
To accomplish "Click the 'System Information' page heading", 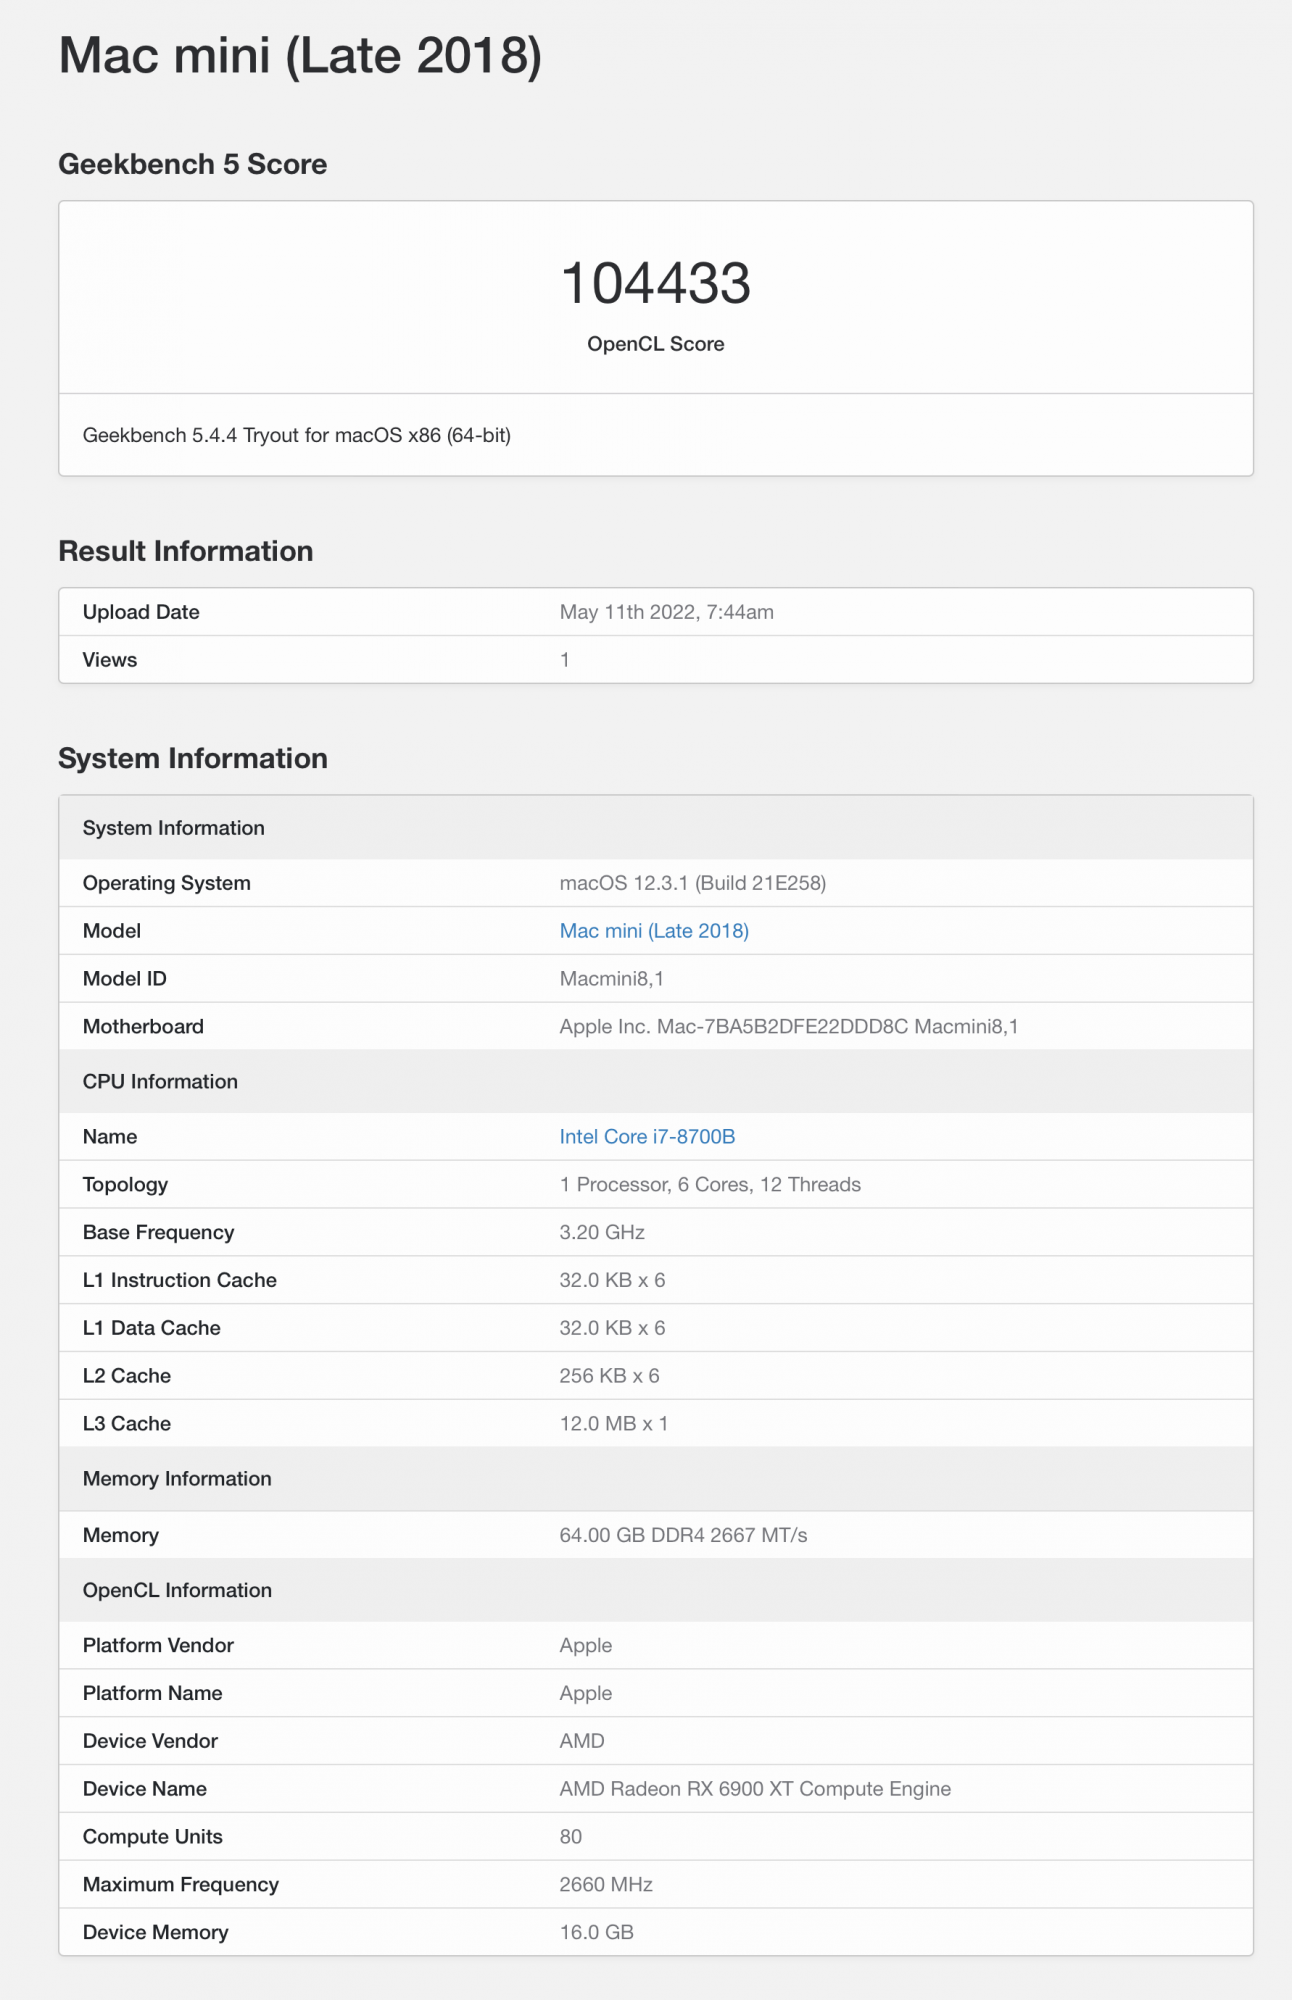I will 193,758.
